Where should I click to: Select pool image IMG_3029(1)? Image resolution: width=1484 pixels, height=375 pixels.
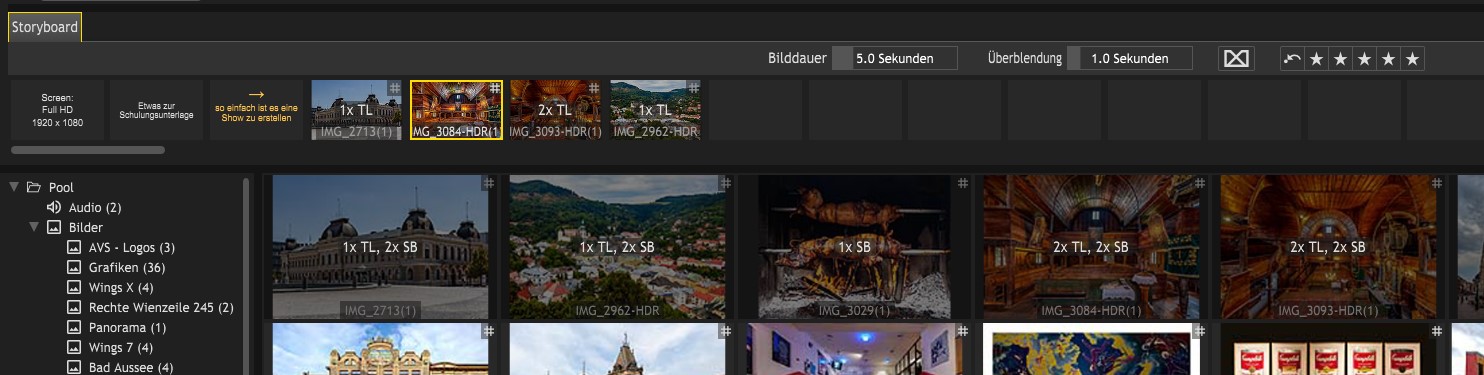click(x=854, y=247)
